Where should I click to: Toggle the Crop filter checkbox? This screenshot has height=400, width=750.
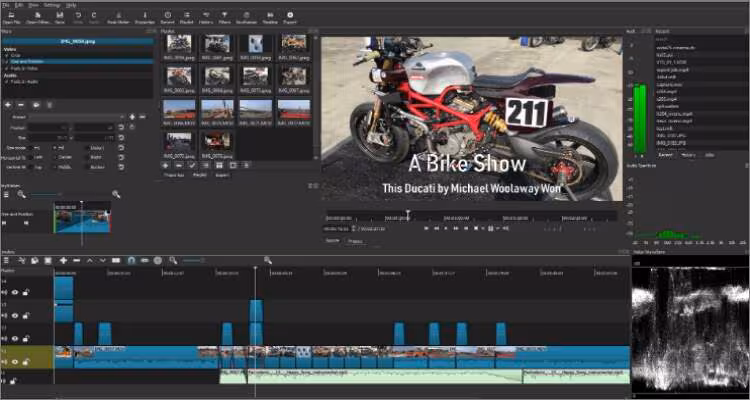coord(7,55)
